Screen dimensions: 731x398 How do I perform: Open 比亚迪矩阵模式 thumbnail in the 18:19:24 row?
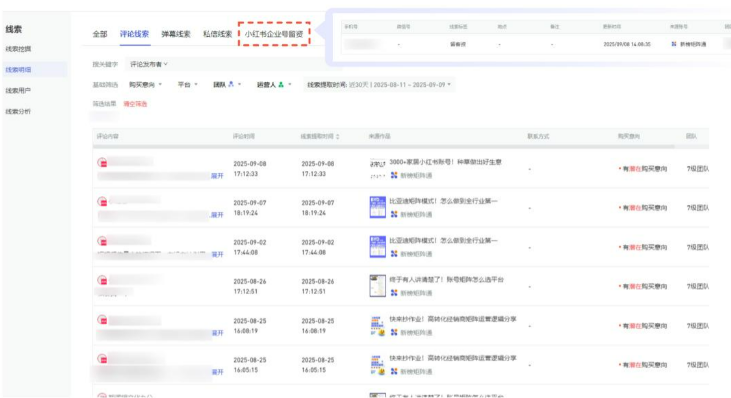coord(378,207)
